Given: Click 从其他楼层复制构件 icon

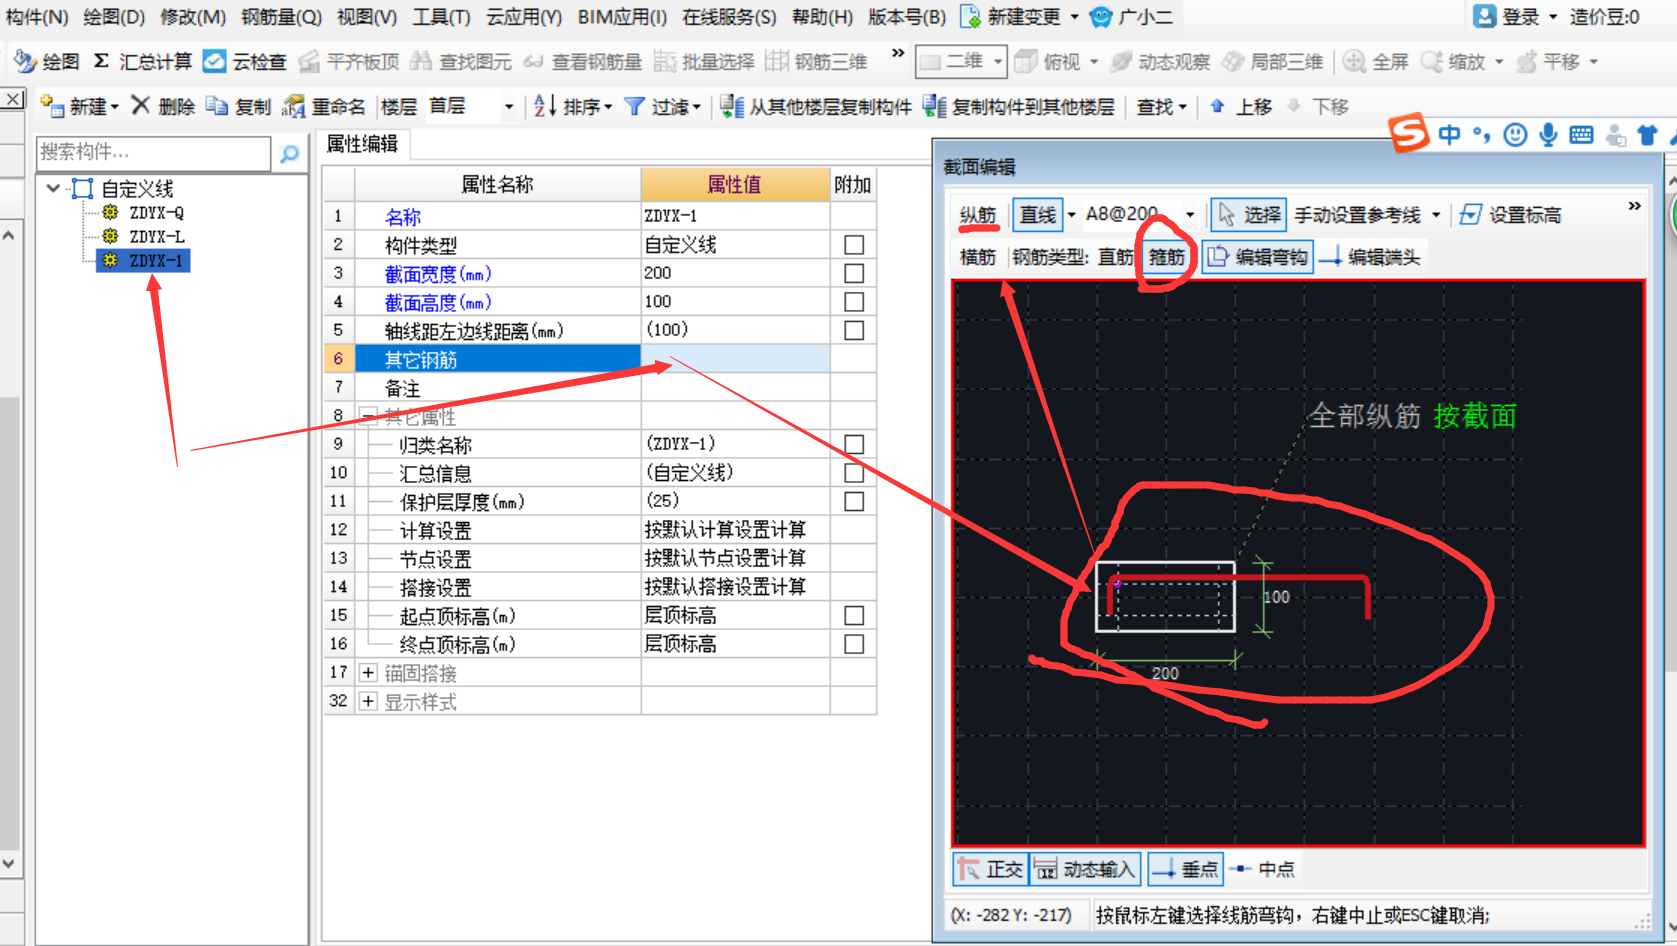Looking at the screenshot, I should (x=816, y=106).
